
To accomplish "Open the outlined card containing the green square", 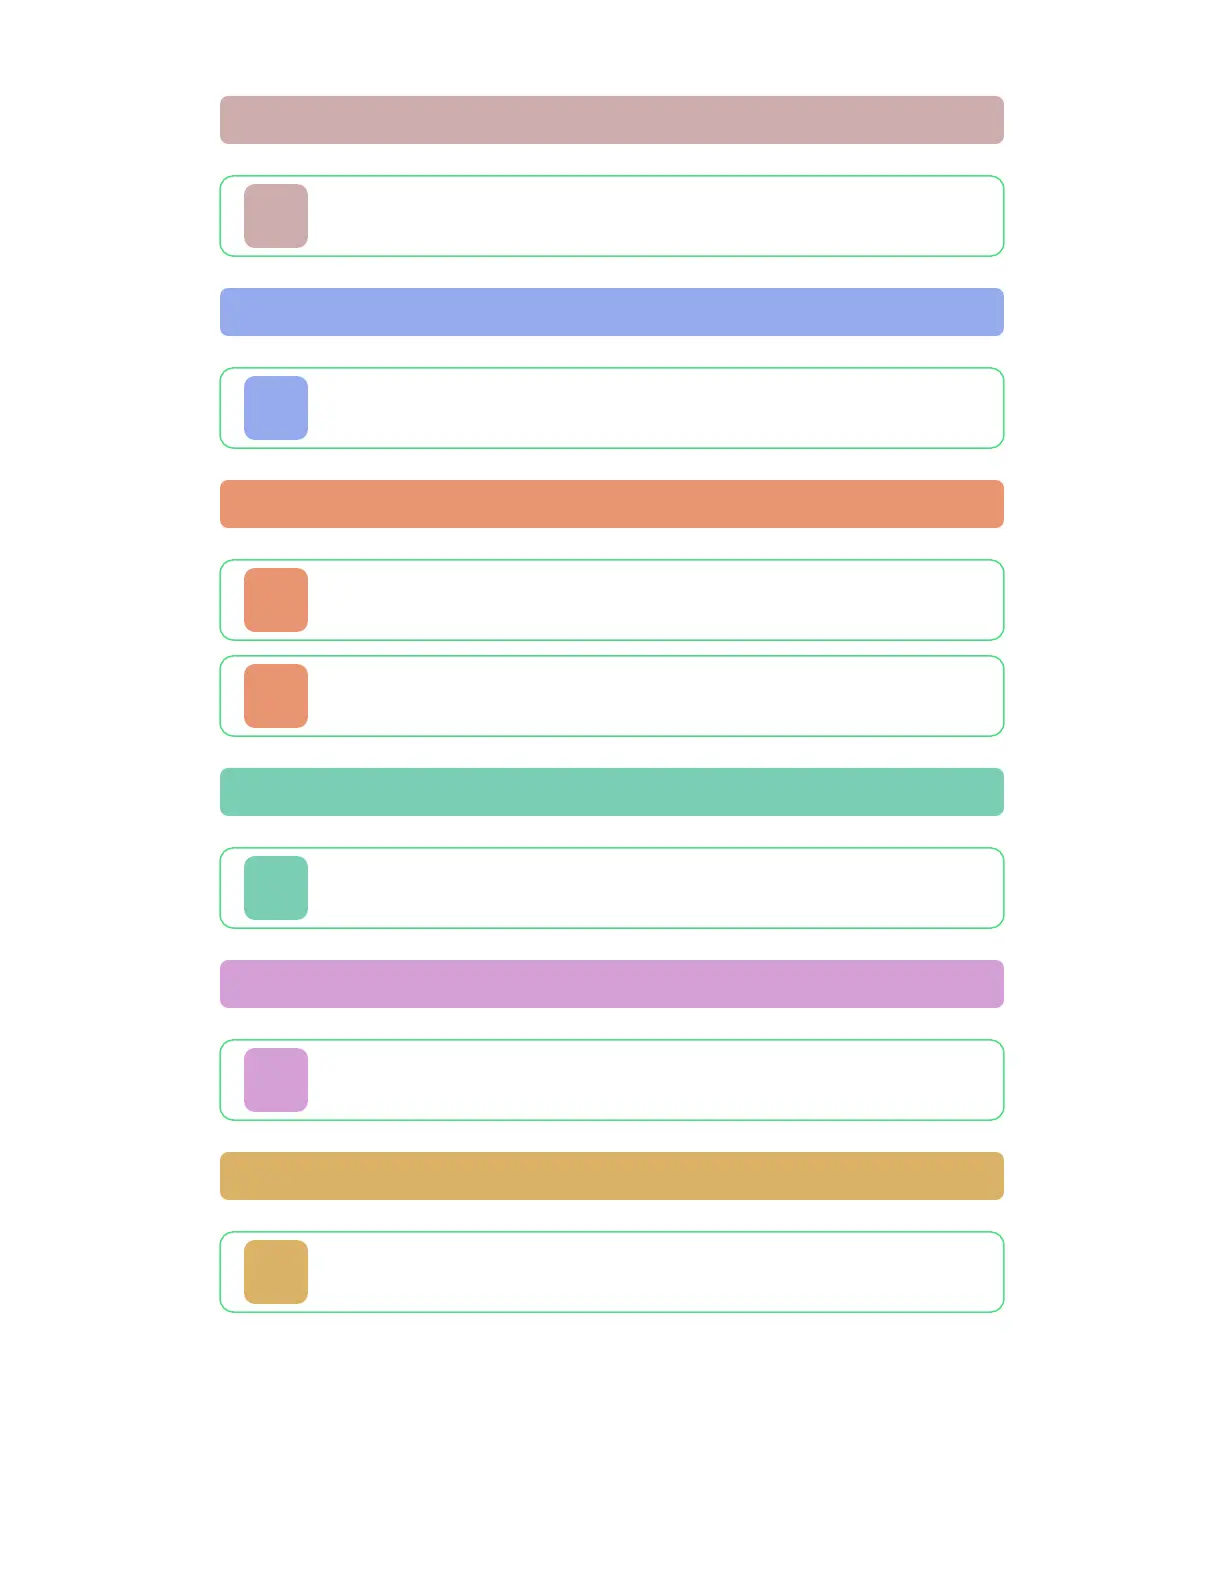I will pos(612,888).
